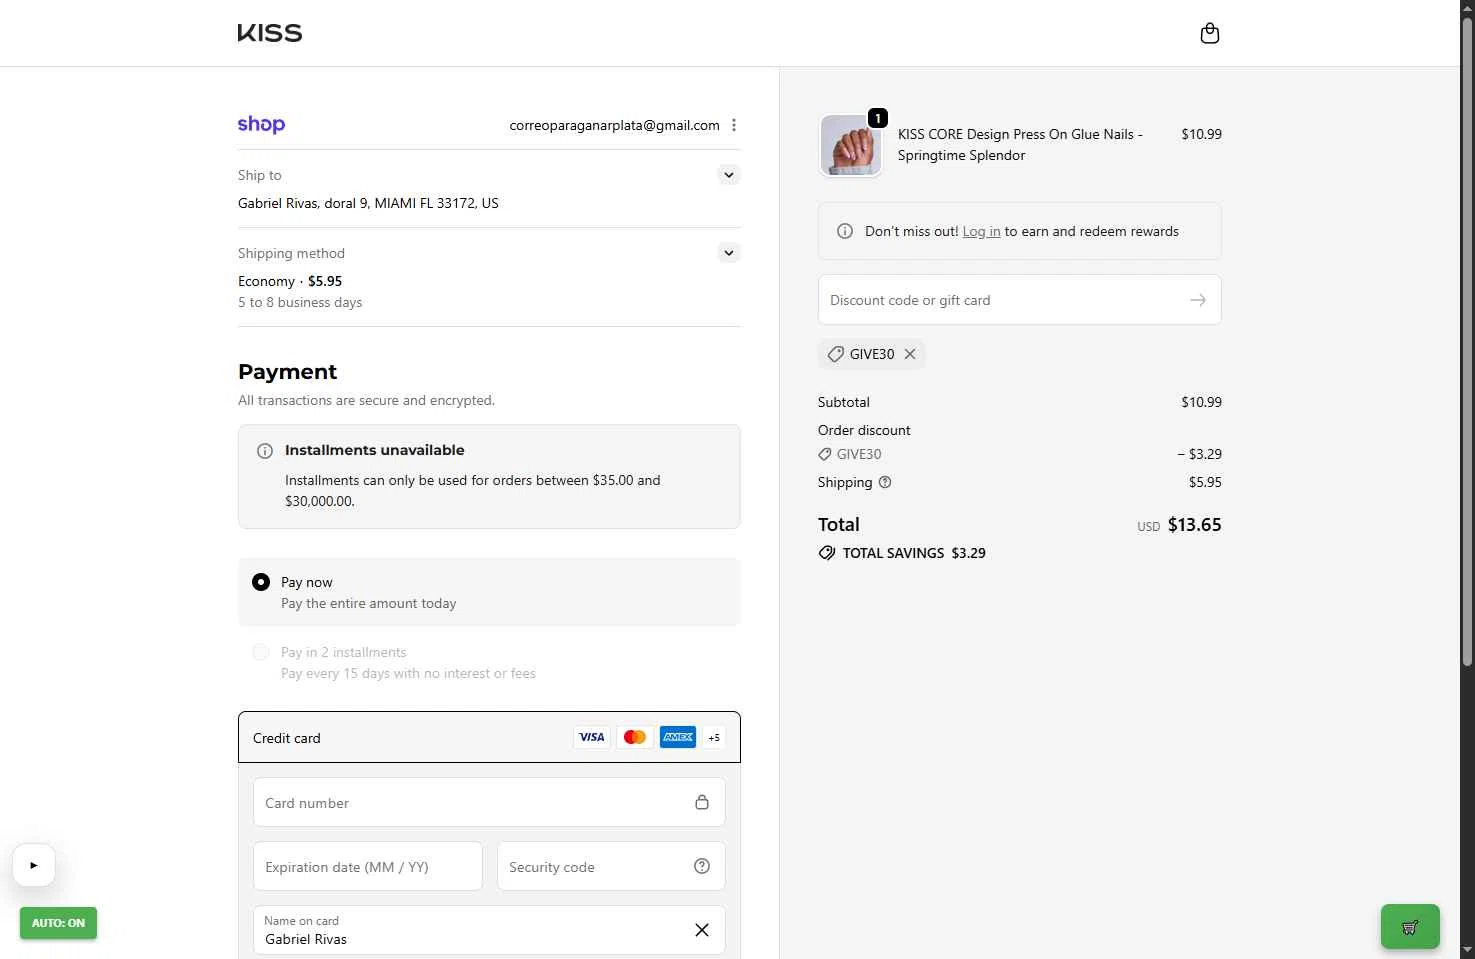Click the Shop Pay logo
This screenshot has width=1475, height=959.
(x=261, y=124)
